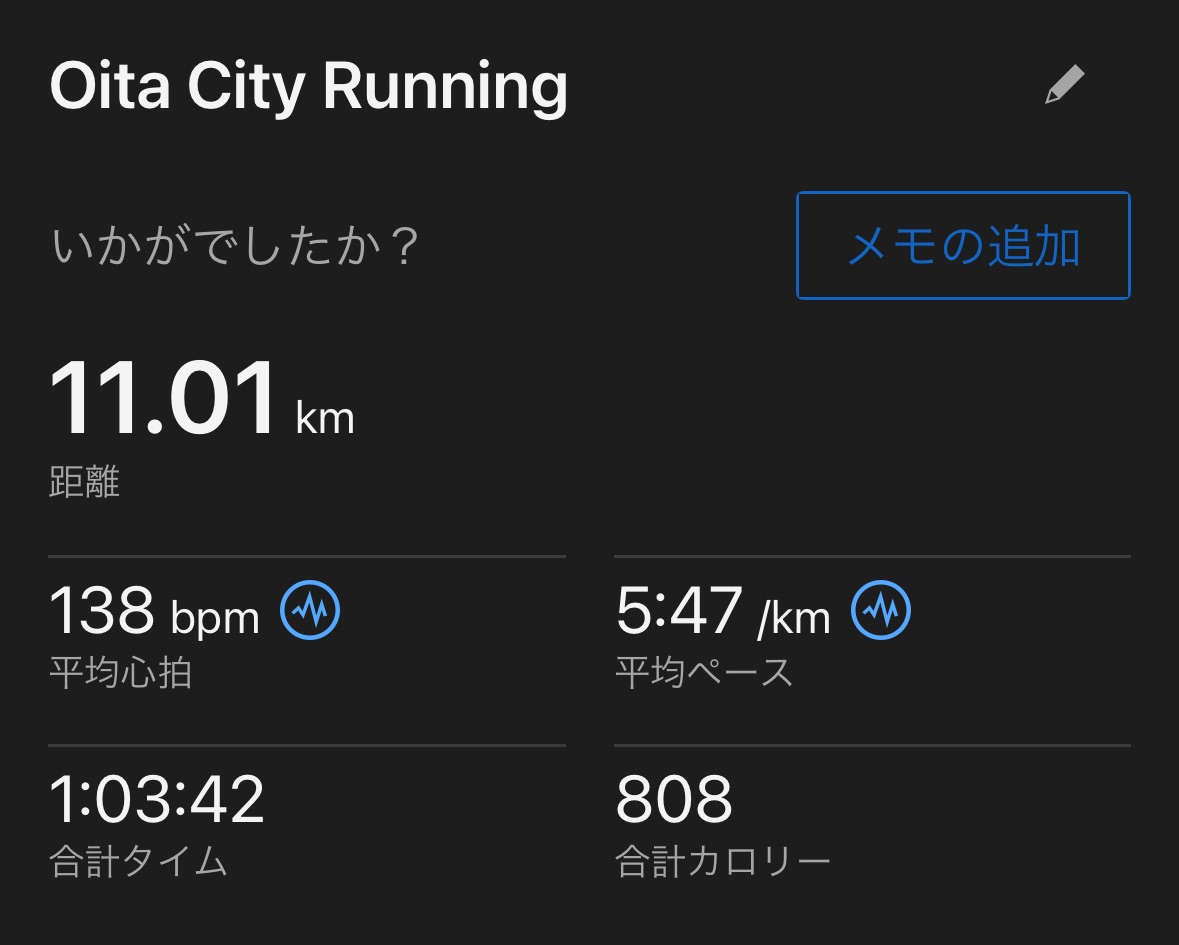This screenshot has width=1179, height=945.
Task: Tap the /km pace unit text
Action: click(x=794, y=619)
